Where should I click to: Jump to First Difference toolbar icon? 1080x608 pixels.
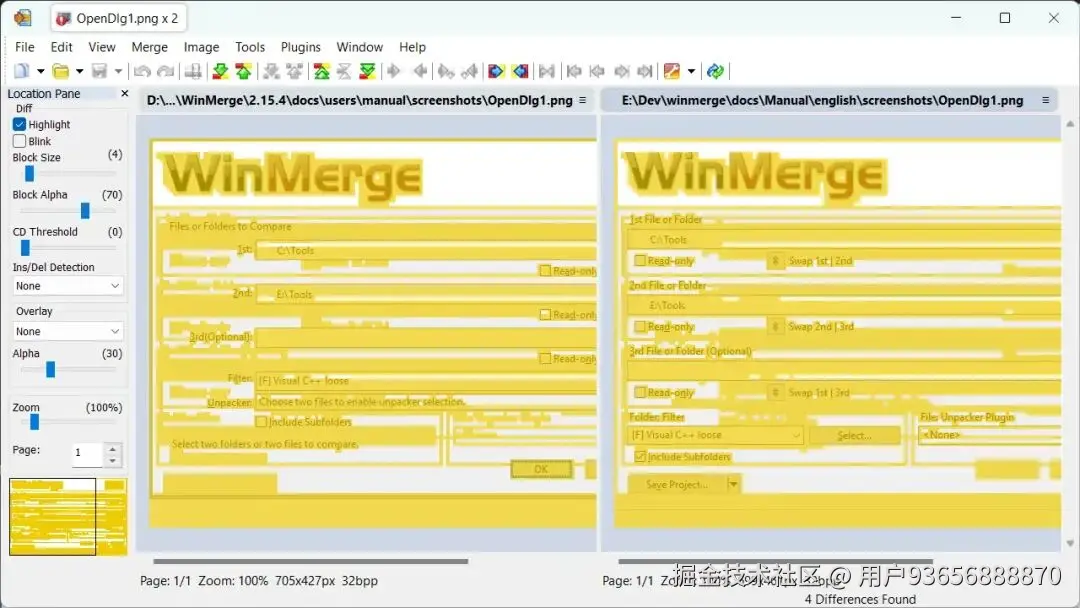click(321, 71)
